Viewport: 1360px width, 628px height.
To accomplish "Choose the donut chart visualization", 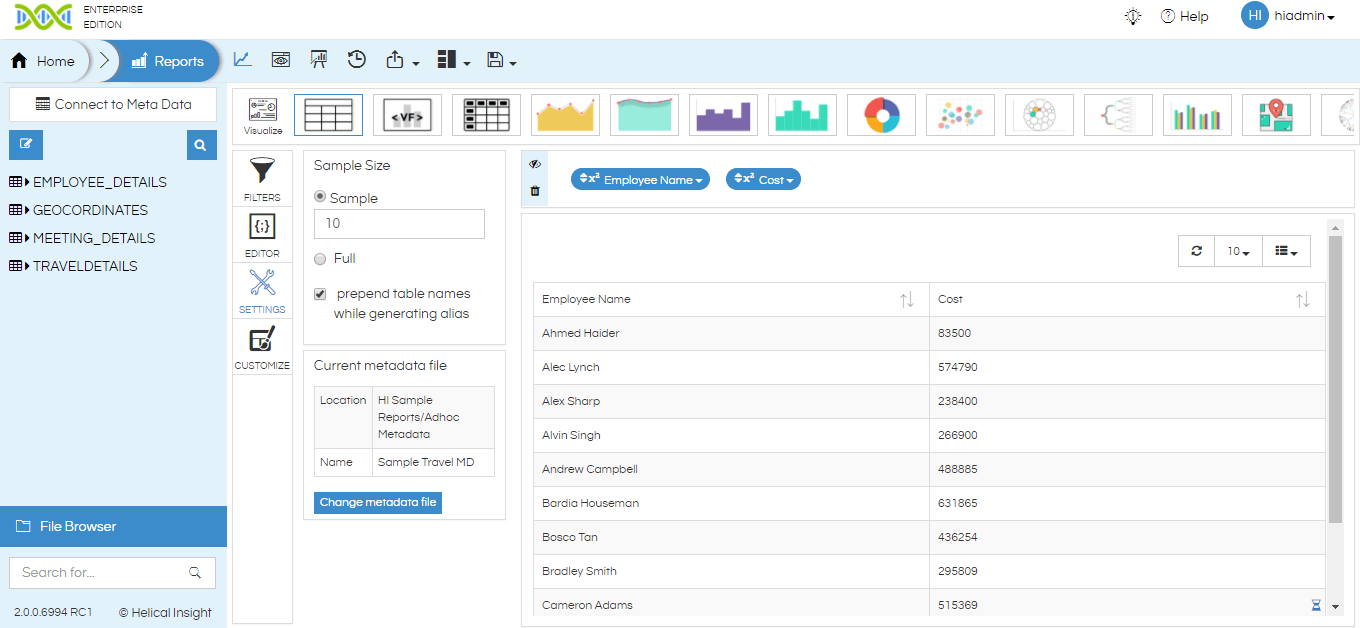I will [x=881, y=115].
